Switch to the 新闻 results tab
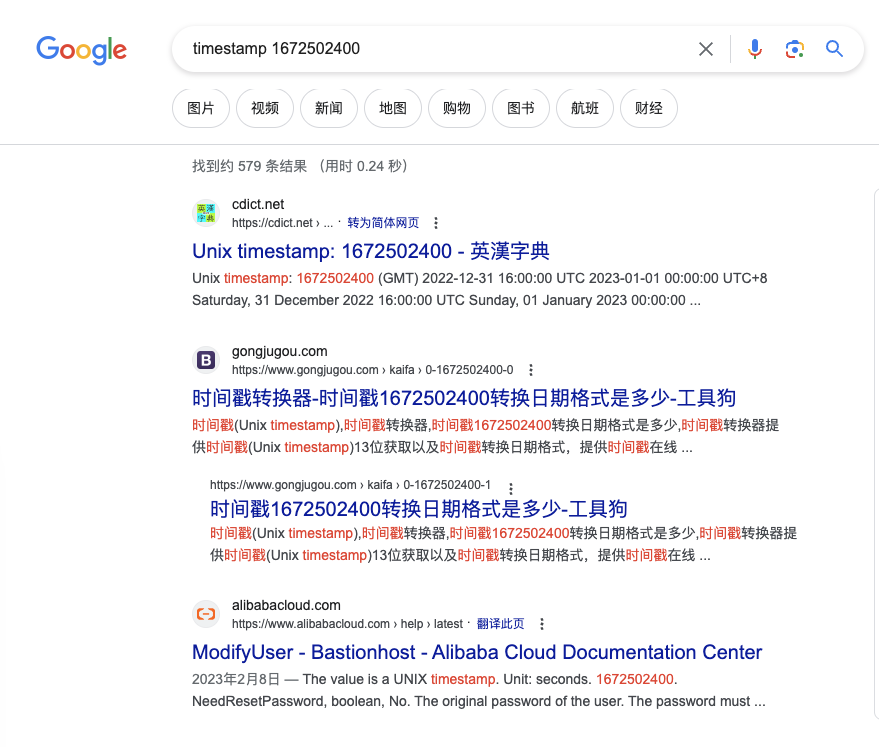 (x=328, y=108)
